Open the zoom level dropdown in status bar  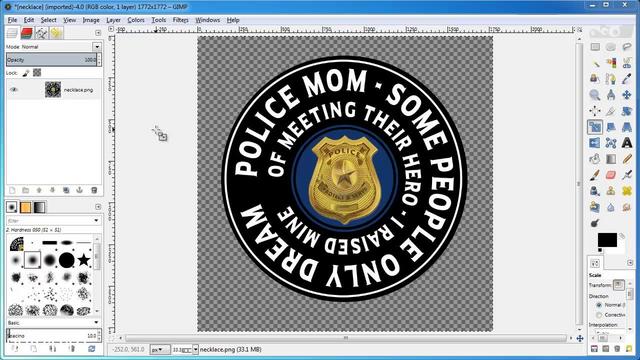coord(196,350)
